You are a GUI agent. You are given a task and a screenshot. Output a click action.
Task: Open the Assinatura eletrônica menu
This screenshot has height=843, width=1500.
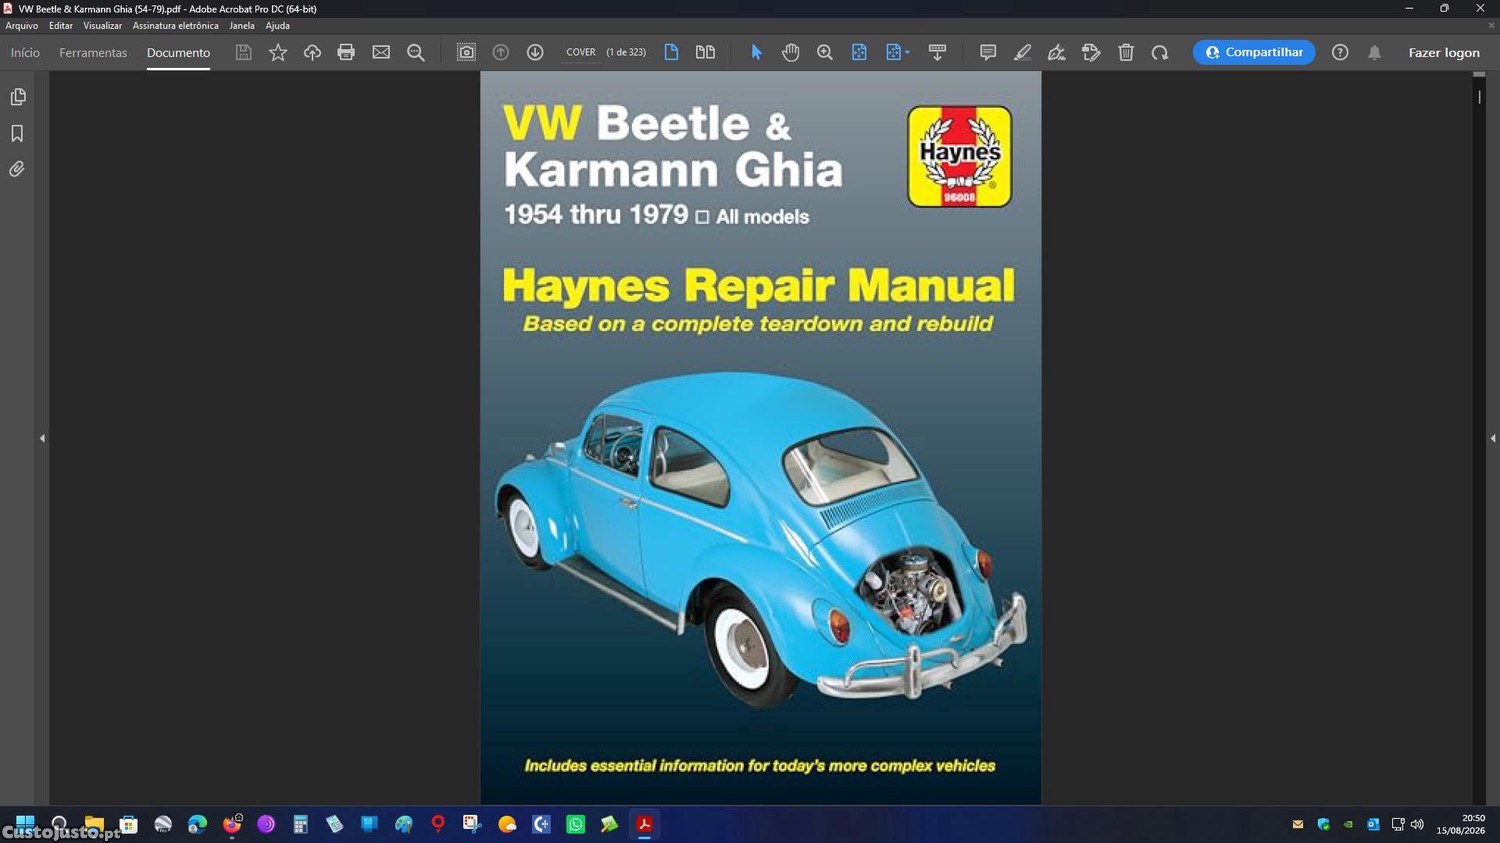point(175,26)
